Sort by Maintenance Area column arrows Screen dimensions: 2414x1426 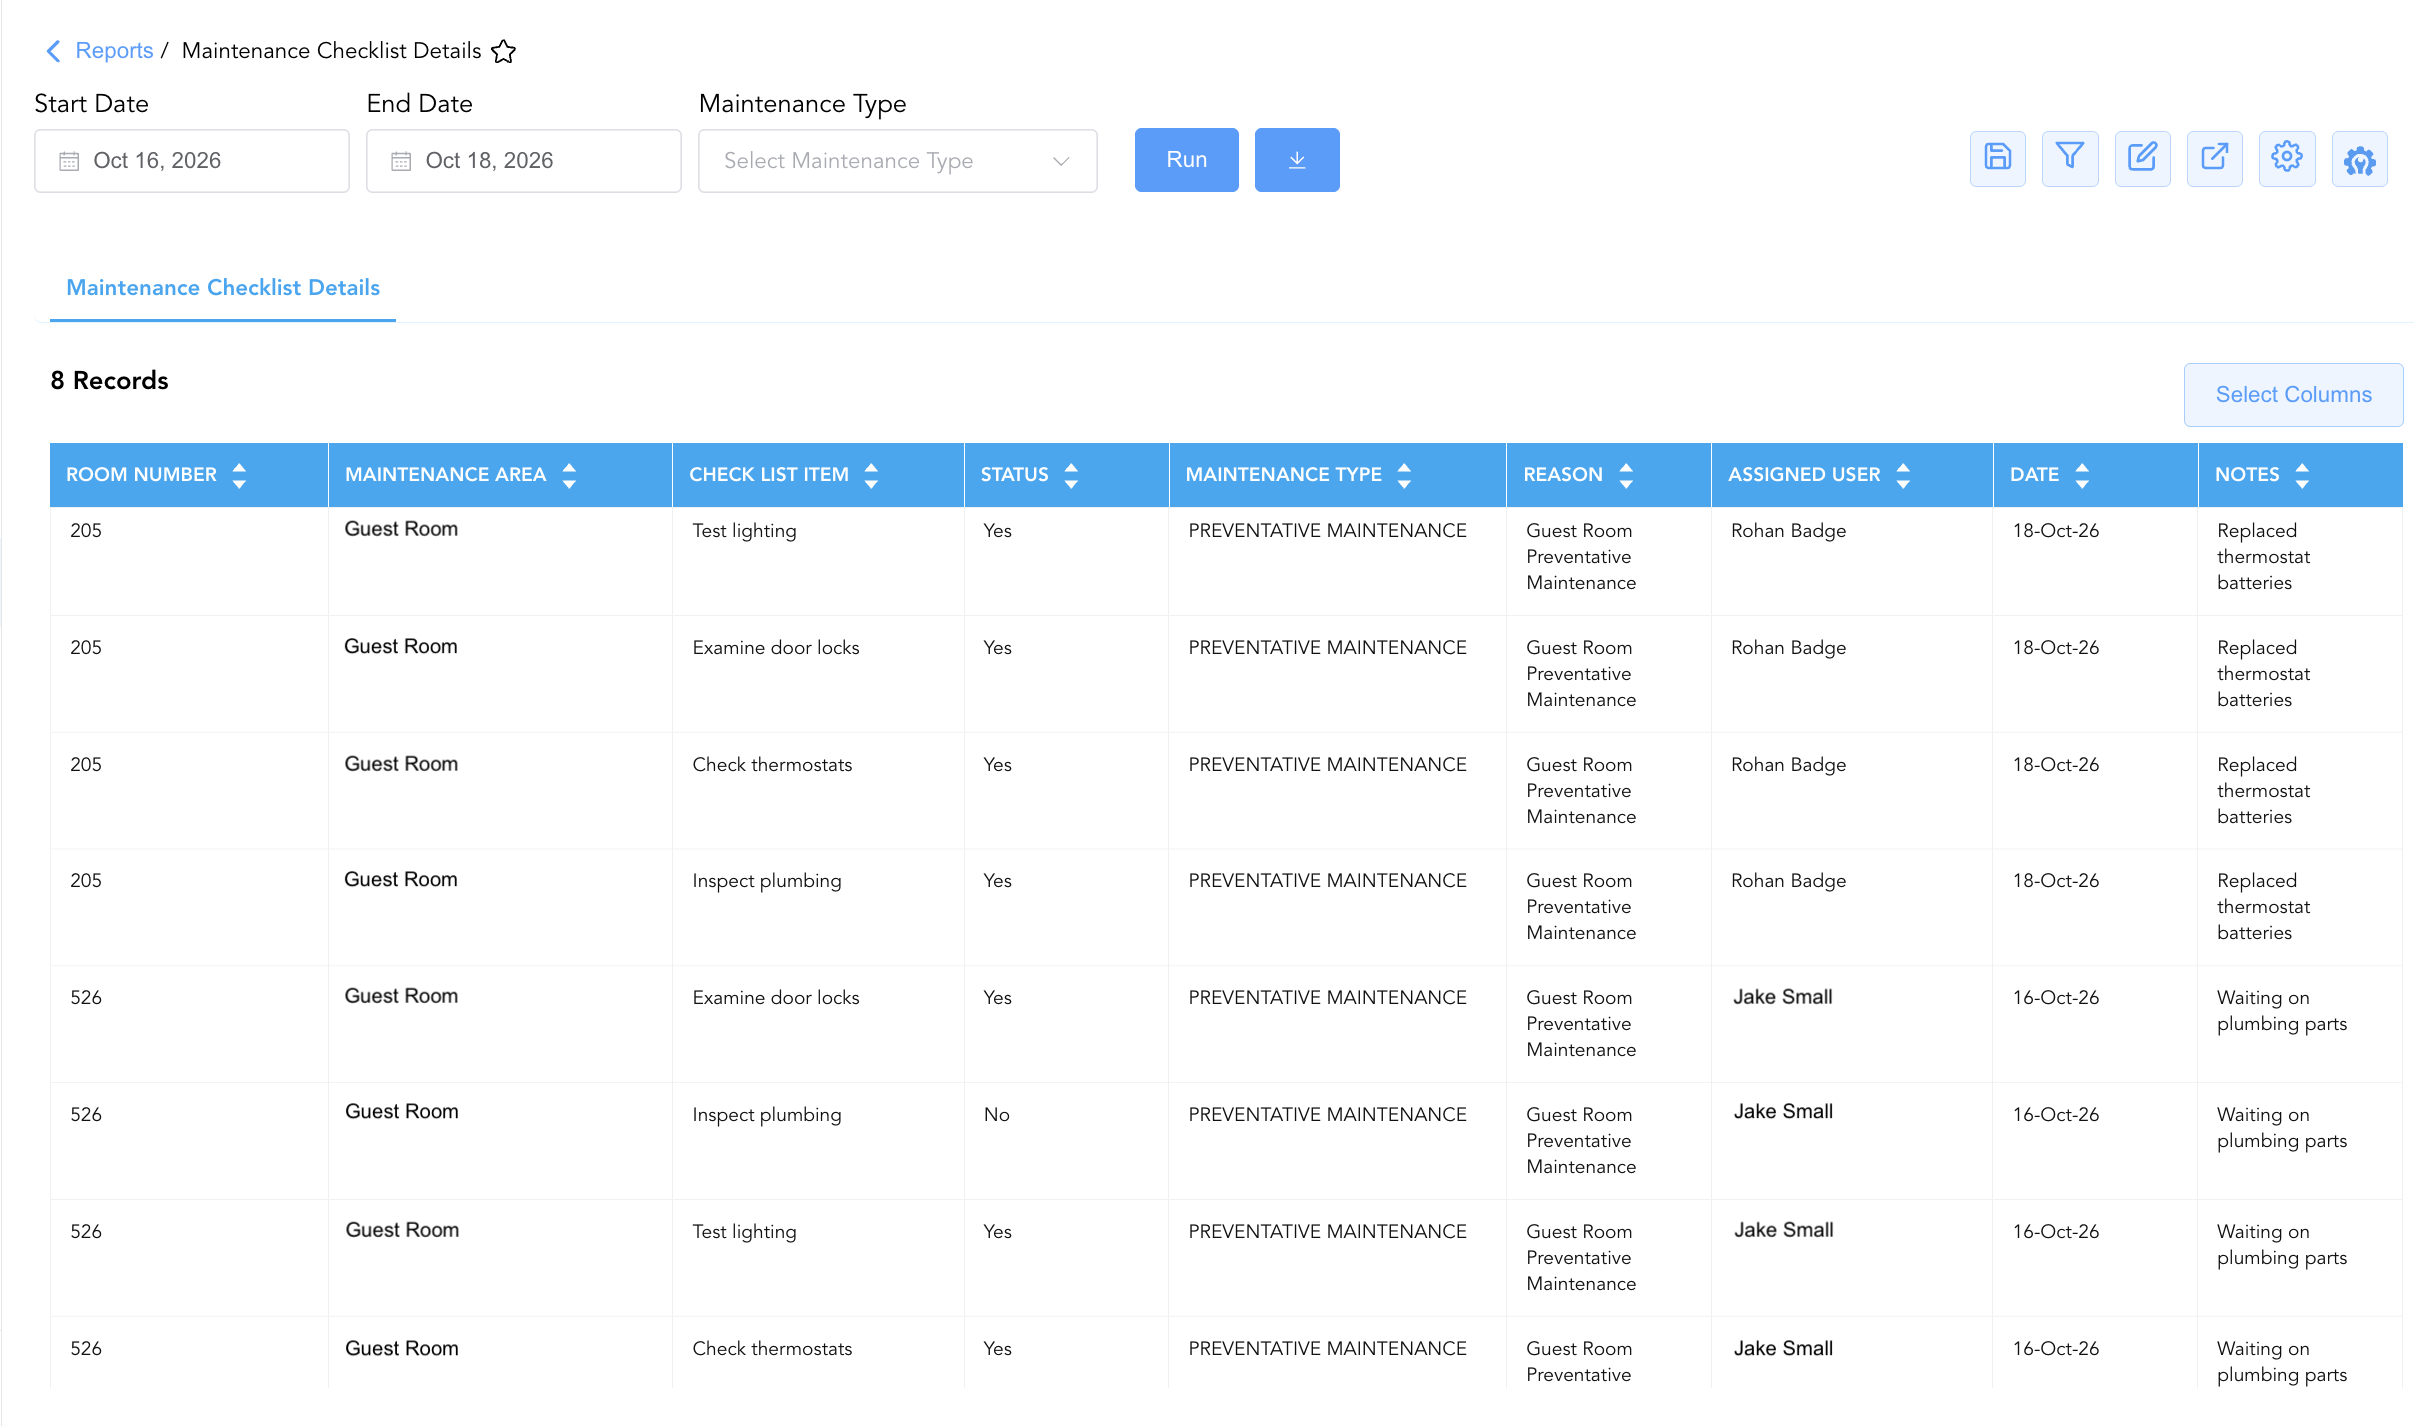[x=569, y=475]
